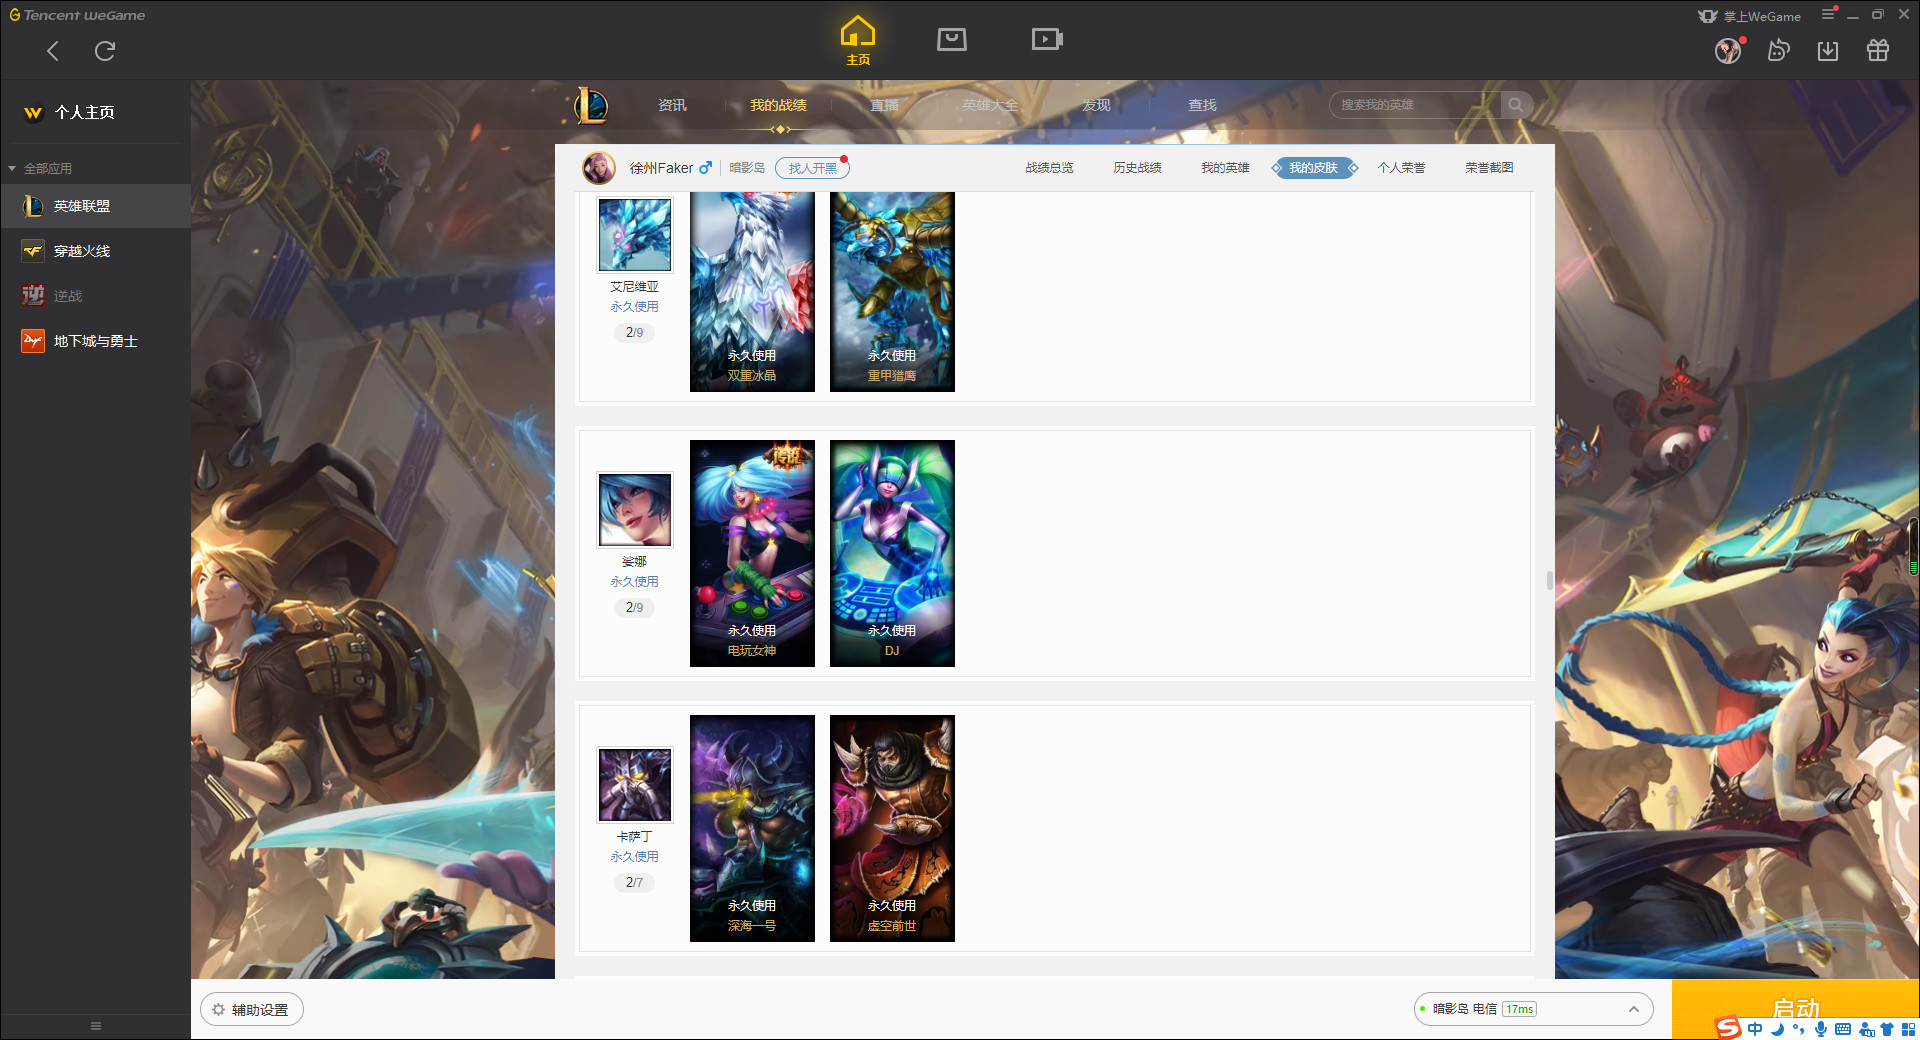Open the 虚空前世 skin card

click(892, 828)
